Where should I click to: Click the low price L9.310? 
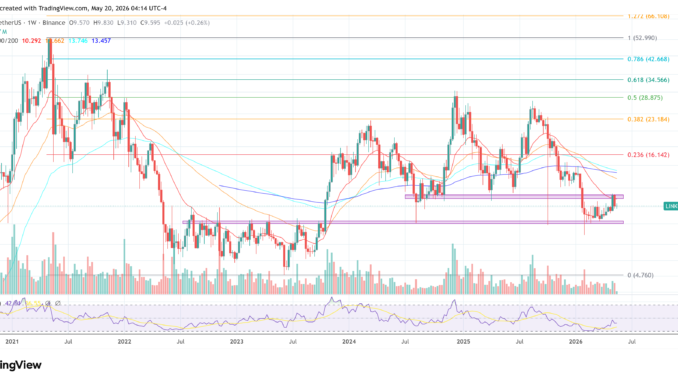pos(128,22)
